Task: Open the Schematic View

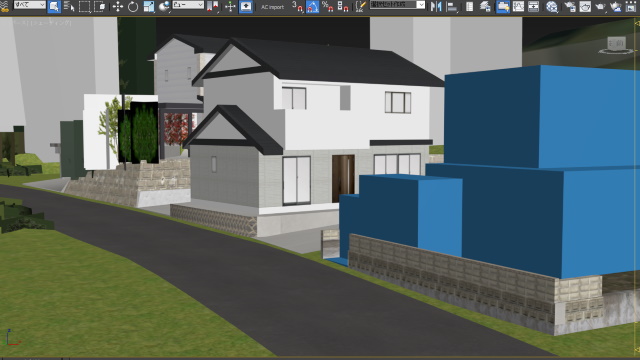Action: (533, 7)
